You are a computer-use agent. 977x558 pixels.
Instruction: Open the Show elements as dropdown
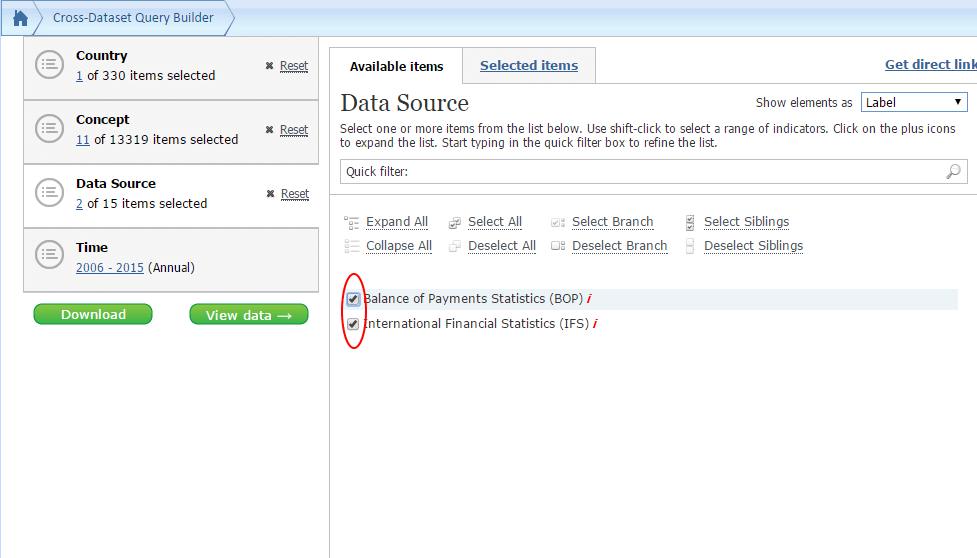[x=913, y=102]
